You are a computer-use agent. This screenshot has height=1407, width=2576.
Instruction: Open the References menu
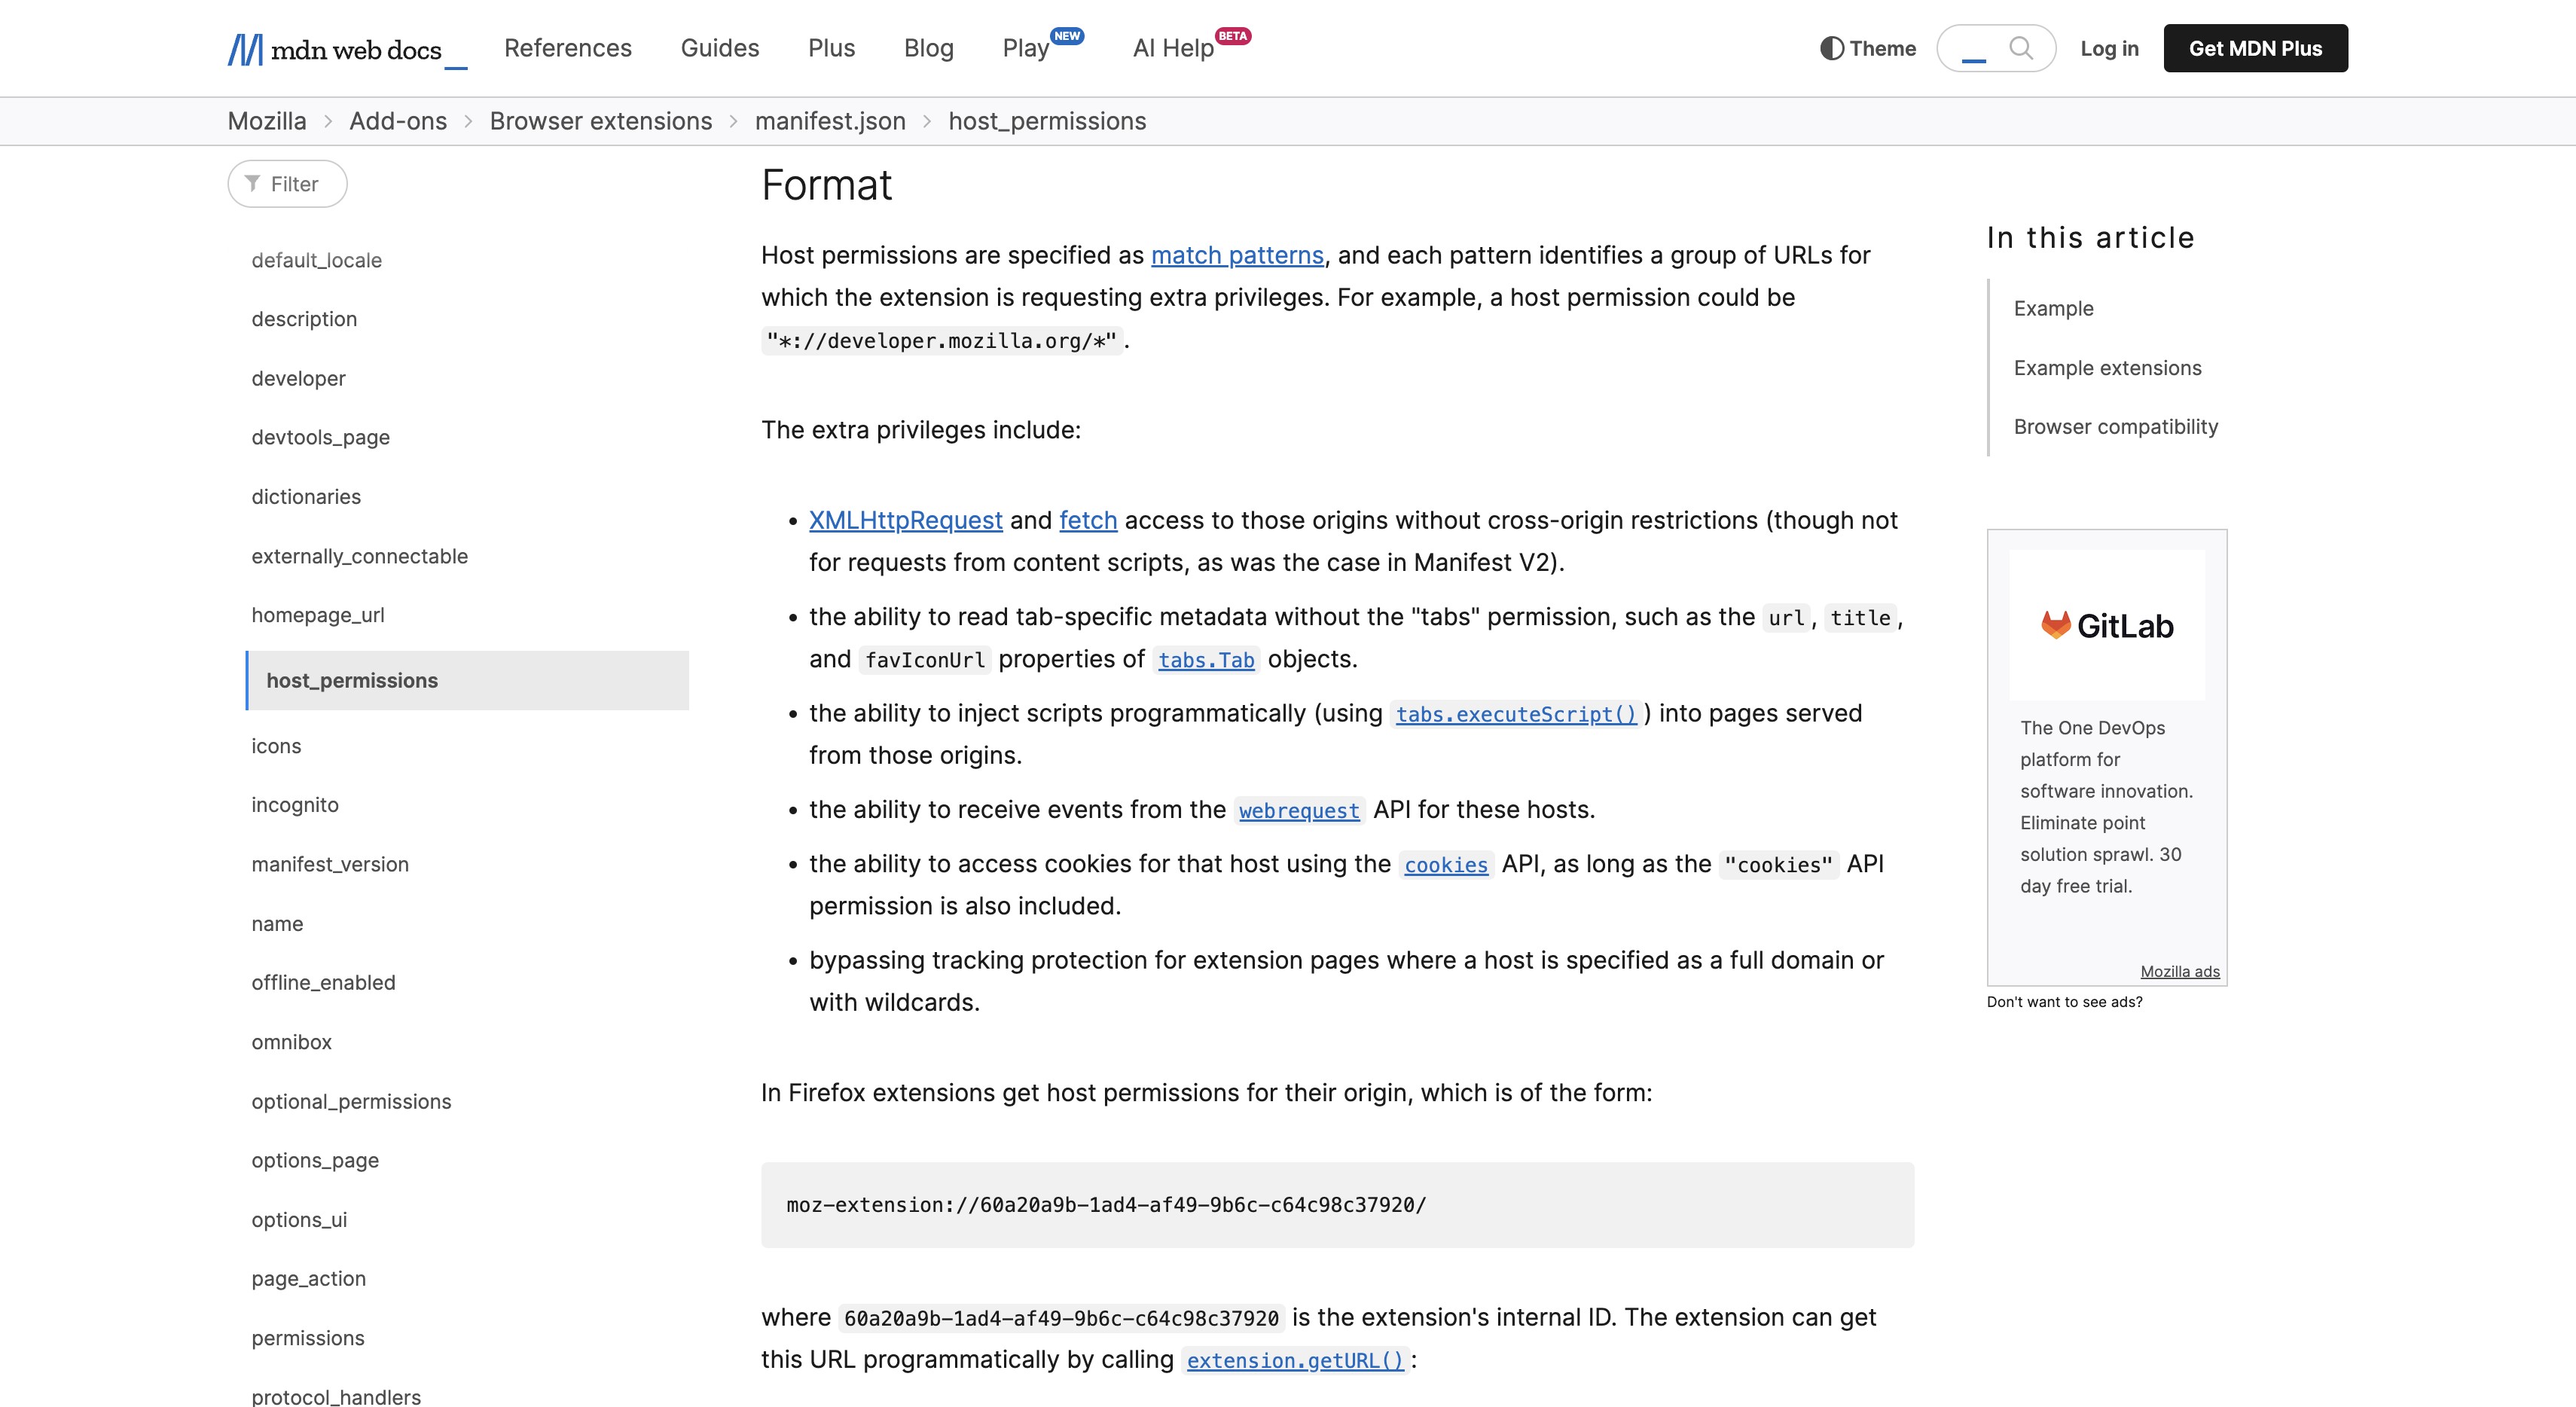pyautogui.click(x=567, y=48)
